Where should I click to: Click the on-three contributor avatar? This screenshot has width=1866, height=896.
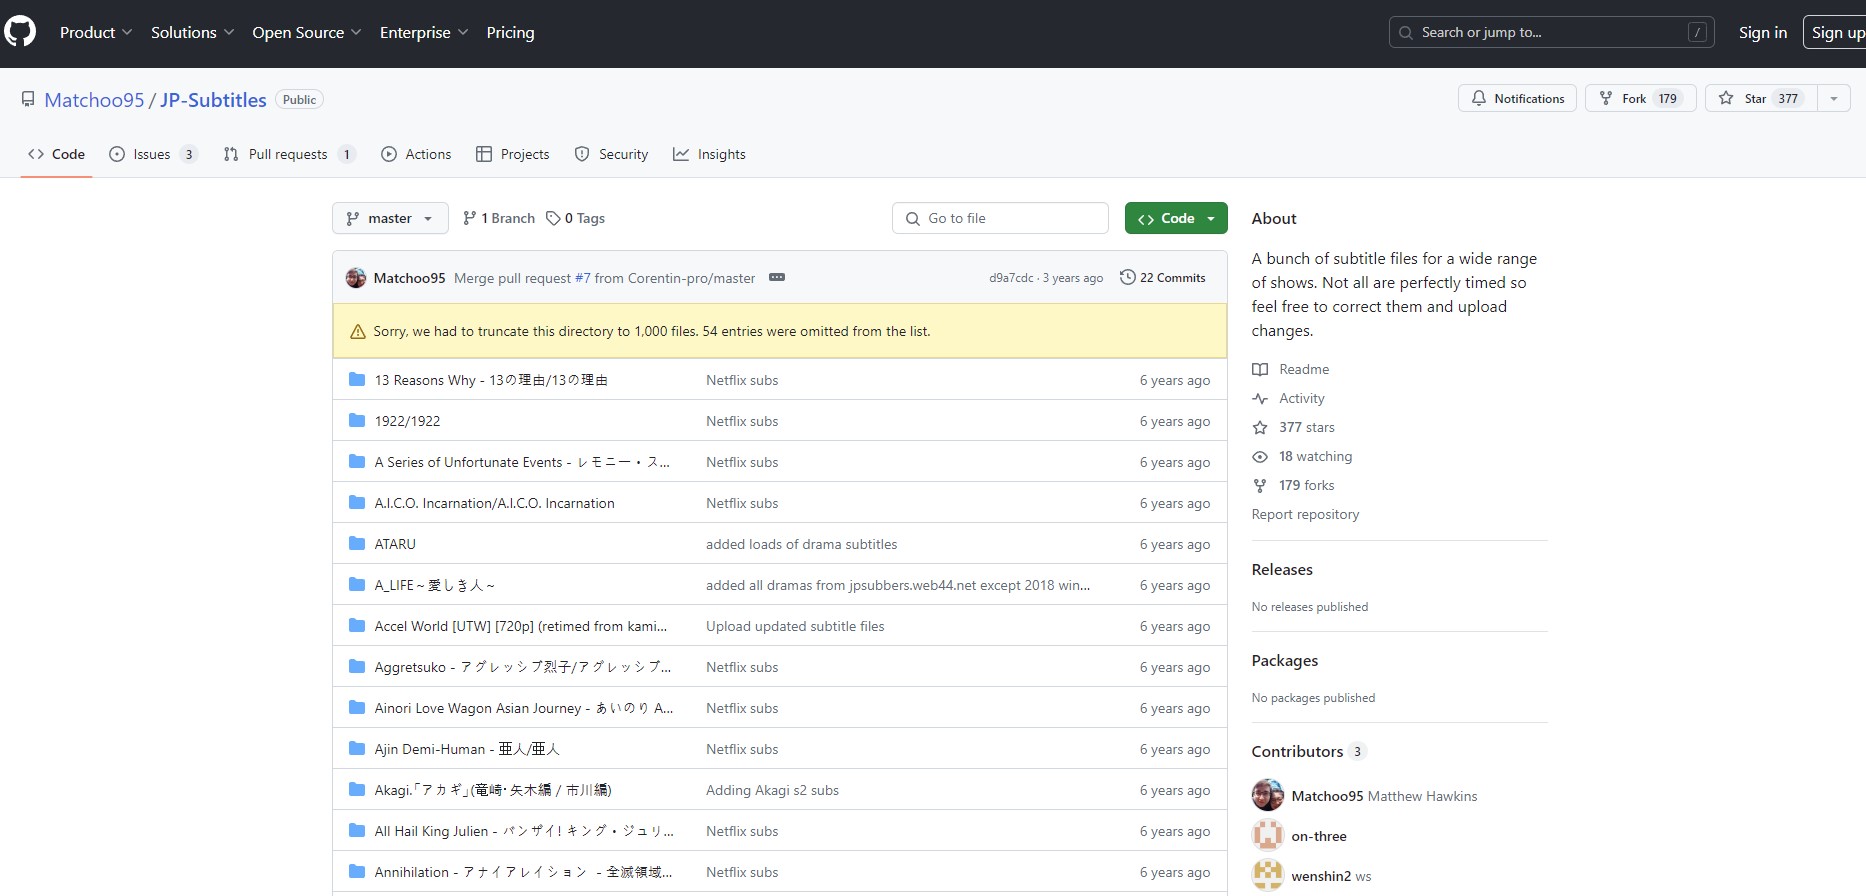(1268, 835)
